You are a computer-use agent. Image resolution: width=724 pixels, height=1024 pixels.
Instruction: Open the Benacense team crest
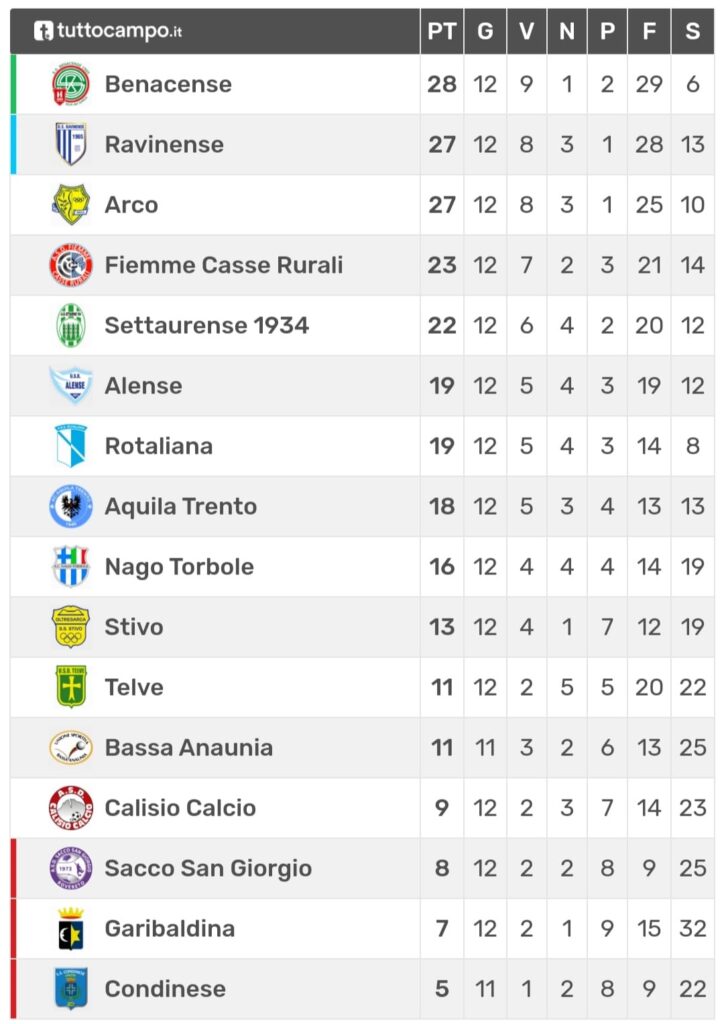pyautogui.click(x=71, y=84)
